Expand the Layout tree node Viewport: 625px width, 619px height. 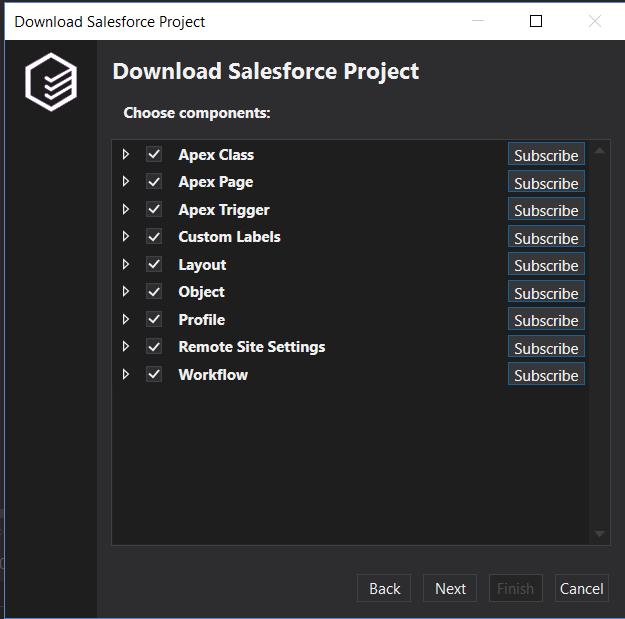pyautogui.click(x=126, y=265)
